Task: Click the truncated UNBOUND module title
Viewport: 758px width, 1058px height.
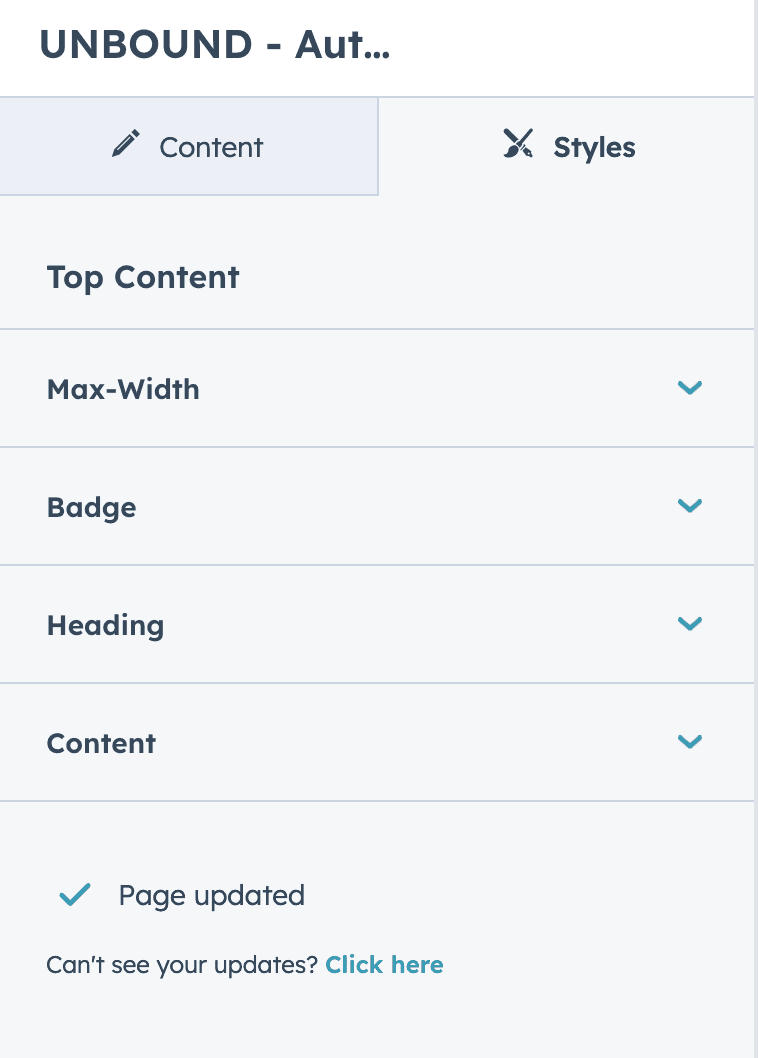Action: point(215,45)
